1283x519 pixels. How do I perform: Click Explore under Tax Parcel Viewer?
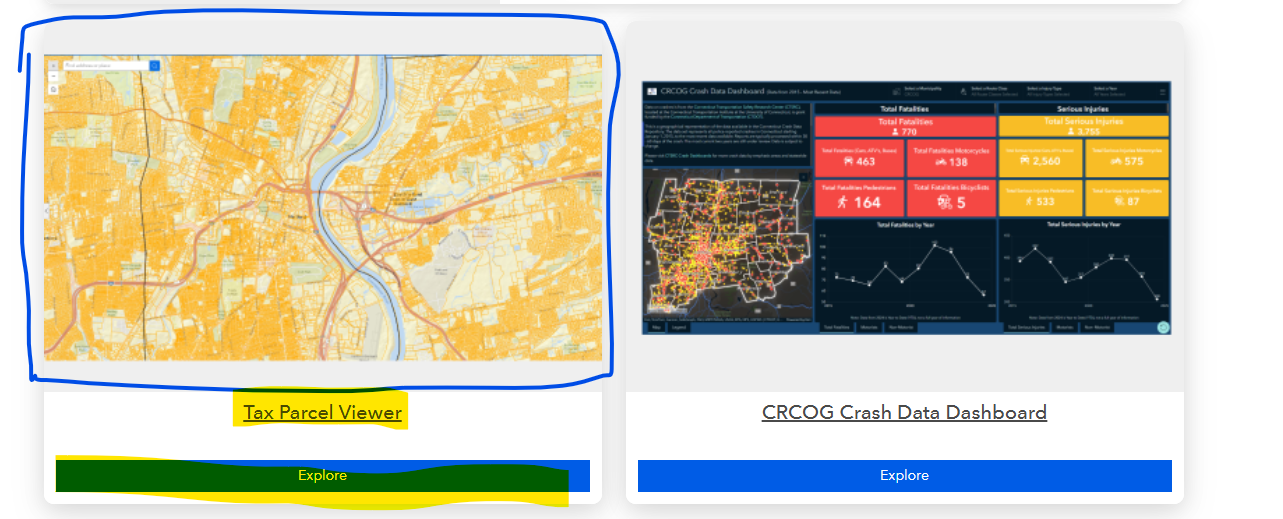pyautogui.click(x=323, y=476)
